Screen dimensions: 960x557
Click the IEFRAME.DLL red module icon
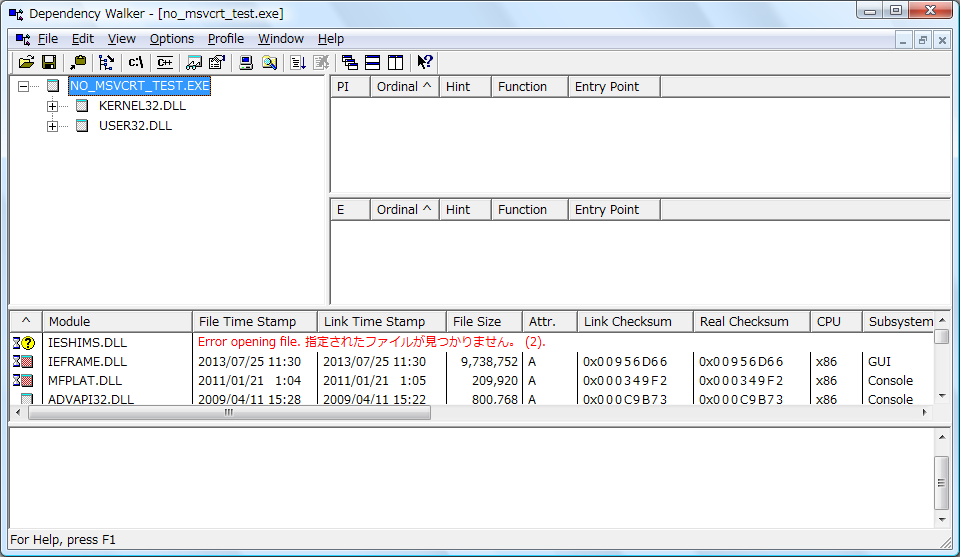tap(27, 362)
